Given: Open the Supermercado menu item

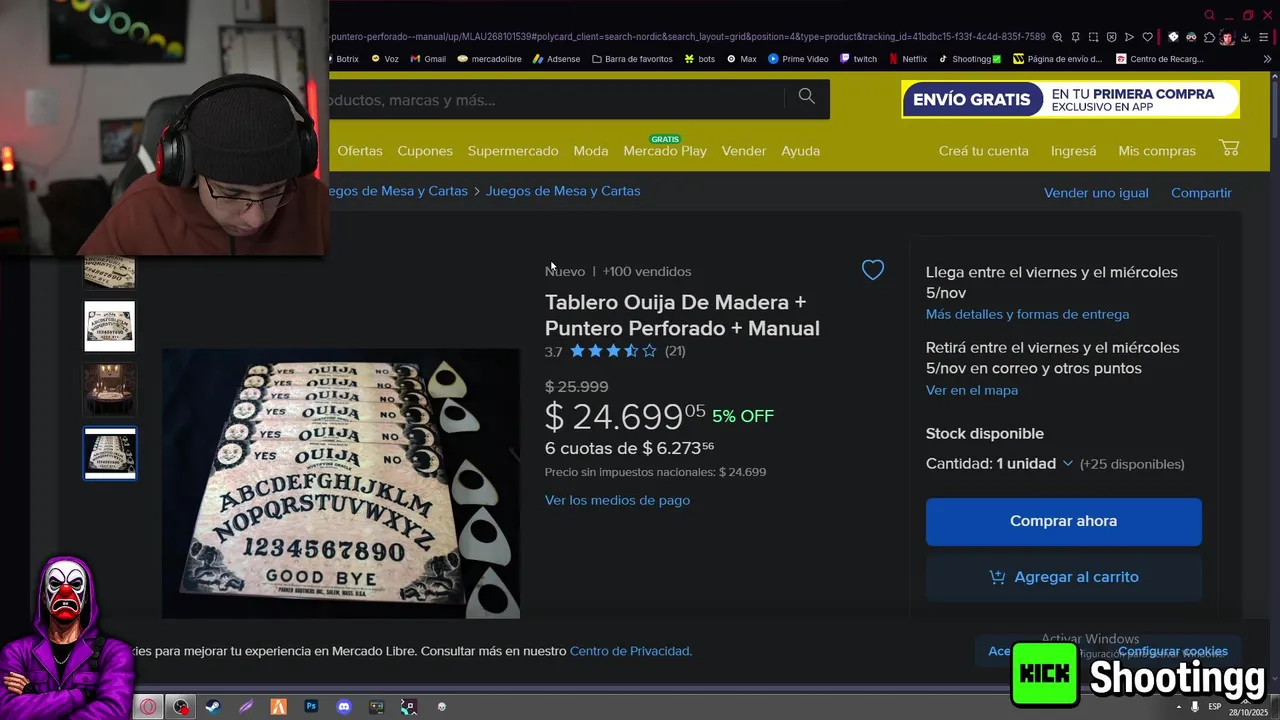Looking at the screenshot, I should (513, 151).
